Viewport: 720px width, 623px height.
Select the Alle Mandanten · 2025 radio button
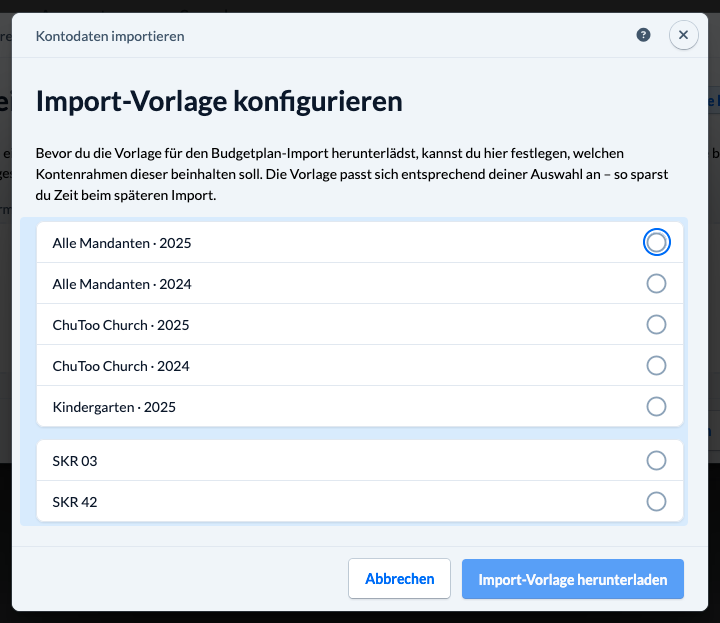coord(656,243)
